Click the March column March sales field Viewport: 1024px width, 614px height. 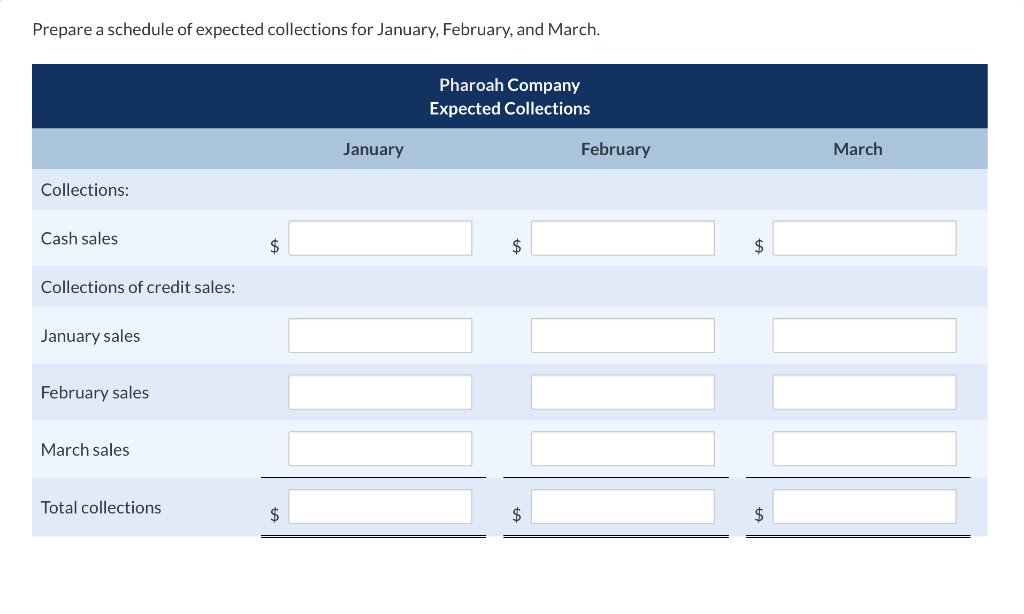(864, 449)
